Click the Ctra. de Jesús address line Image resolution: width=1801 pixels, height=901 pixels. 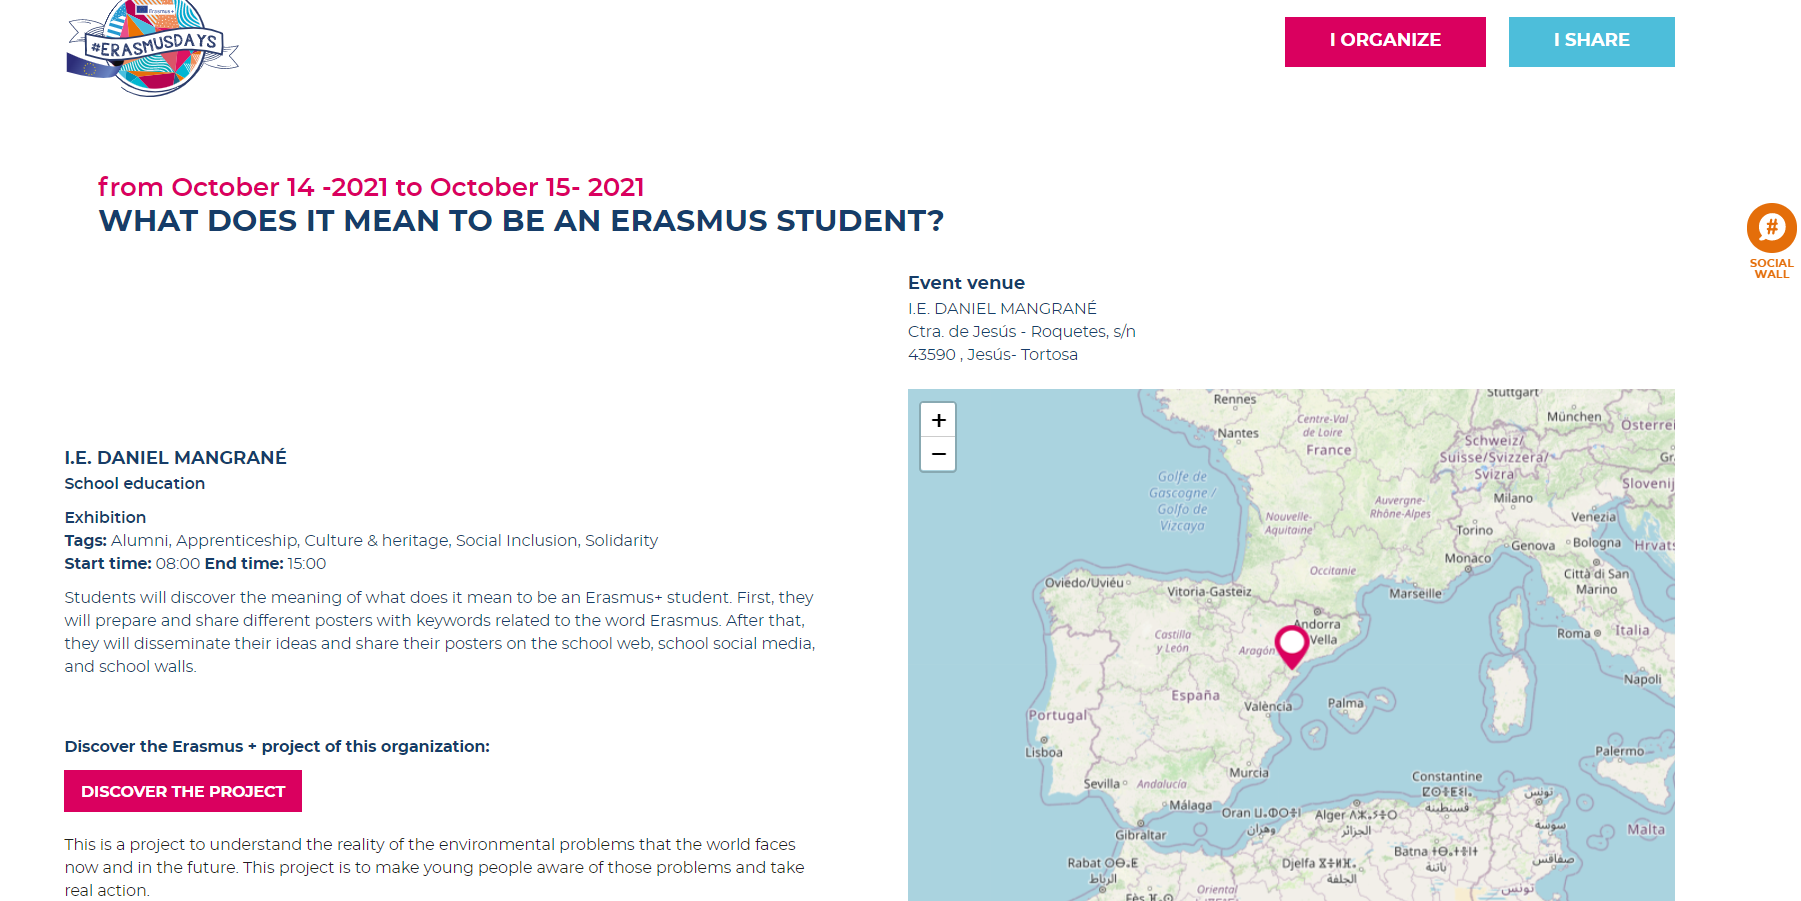pos(1021,332)
